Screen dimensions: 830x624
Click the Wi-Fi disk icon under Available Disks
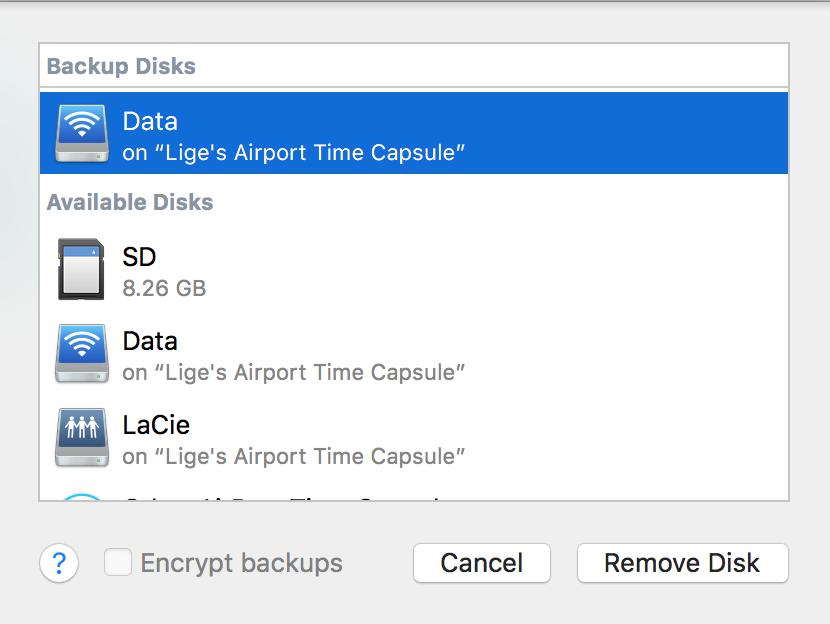coord(81,354)
